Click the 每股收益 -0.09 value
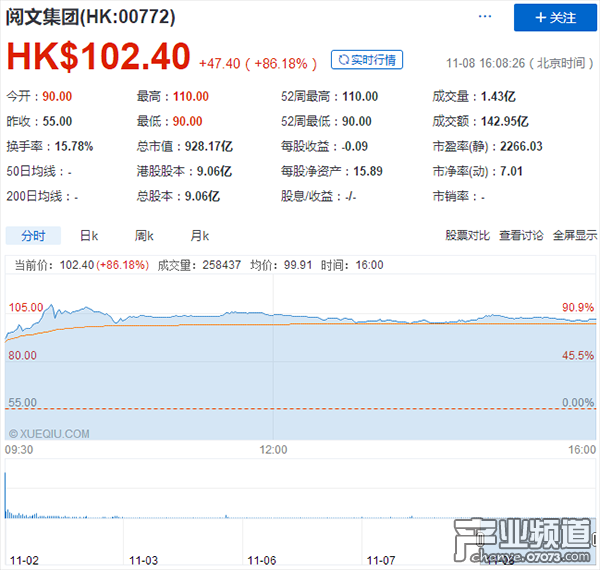 tap(355, 146)
